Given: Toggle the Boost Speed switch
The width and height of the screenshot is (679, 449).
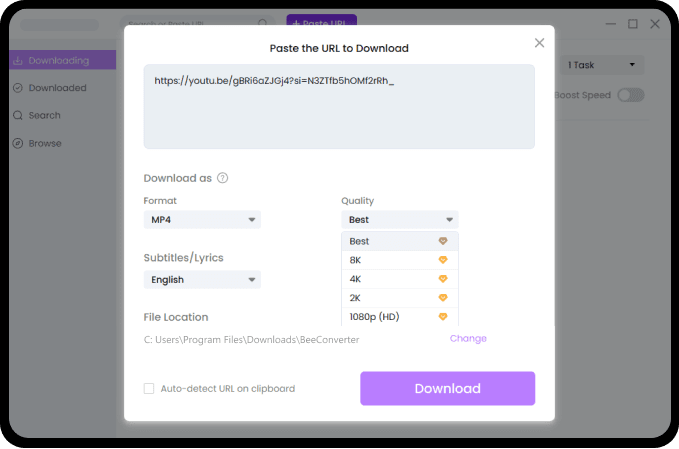Looking at the screenshot, I should point(631,95).
